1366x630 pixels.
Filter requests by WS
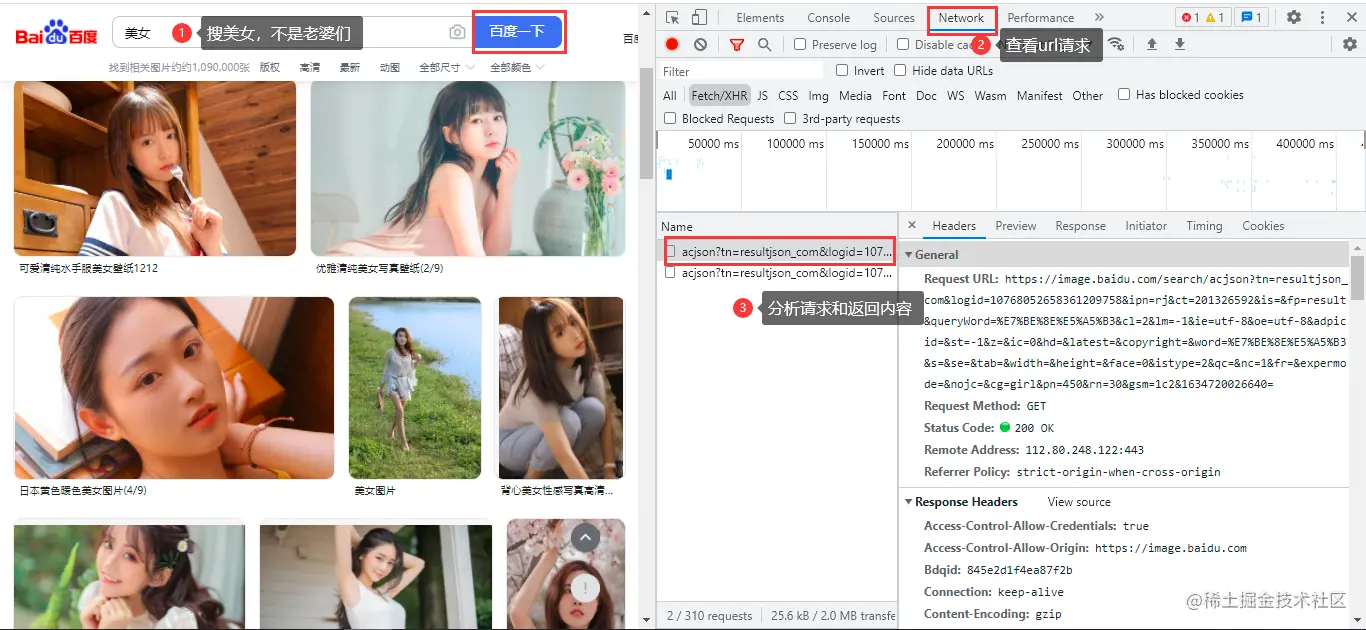(x=956, y=95)
